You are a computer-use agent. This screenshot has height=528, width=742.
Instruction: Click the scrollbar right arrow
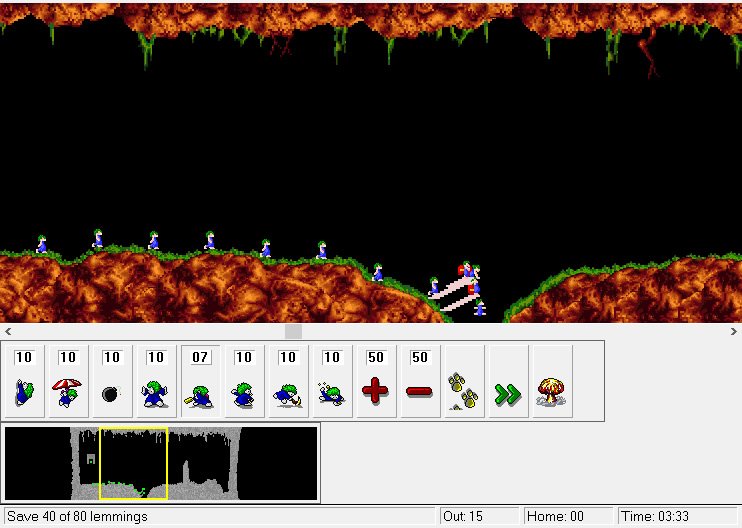(x=734, y=331)
